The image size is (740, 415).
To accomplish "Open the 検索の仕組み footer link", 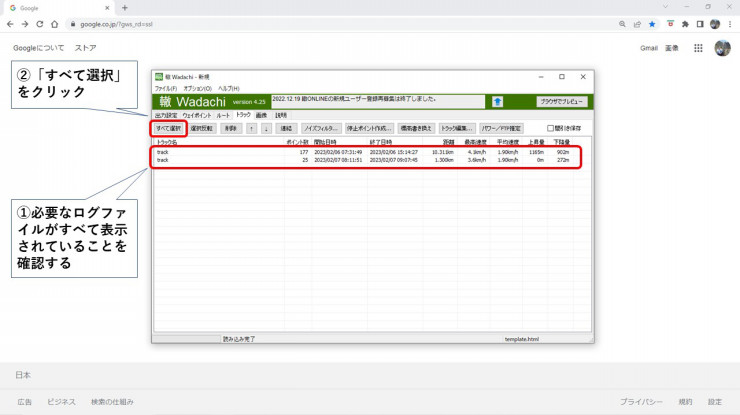I will coord(112,402).
